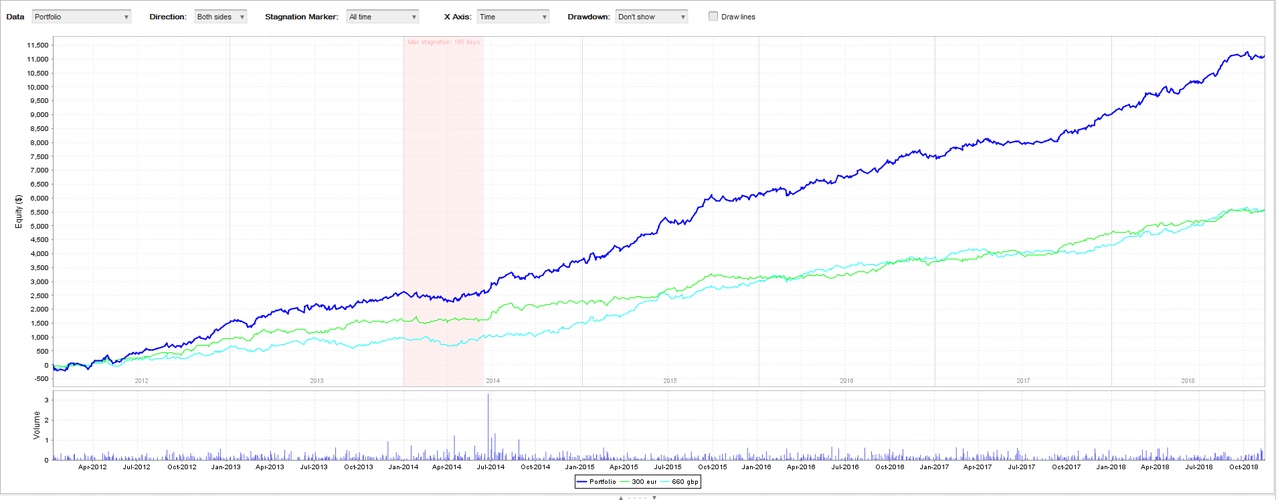Click the tallest volume spike near Jul-2014
The height and width of the screenshot is (500, 1280).
coord(488,425)
